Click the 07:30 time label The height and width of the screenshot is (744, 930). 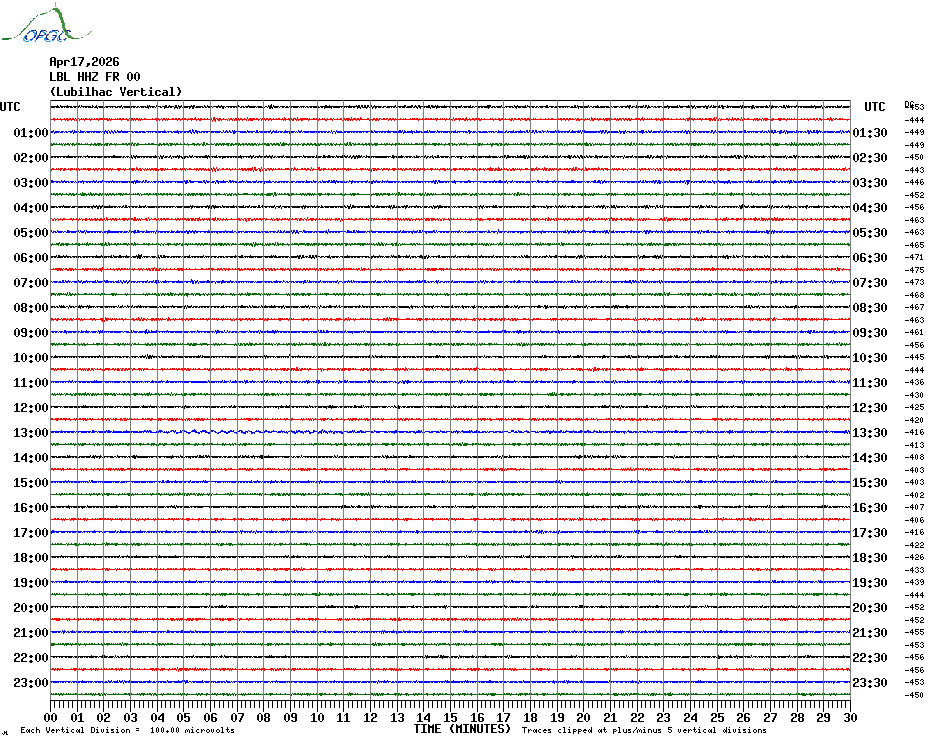tap(870, 282)
